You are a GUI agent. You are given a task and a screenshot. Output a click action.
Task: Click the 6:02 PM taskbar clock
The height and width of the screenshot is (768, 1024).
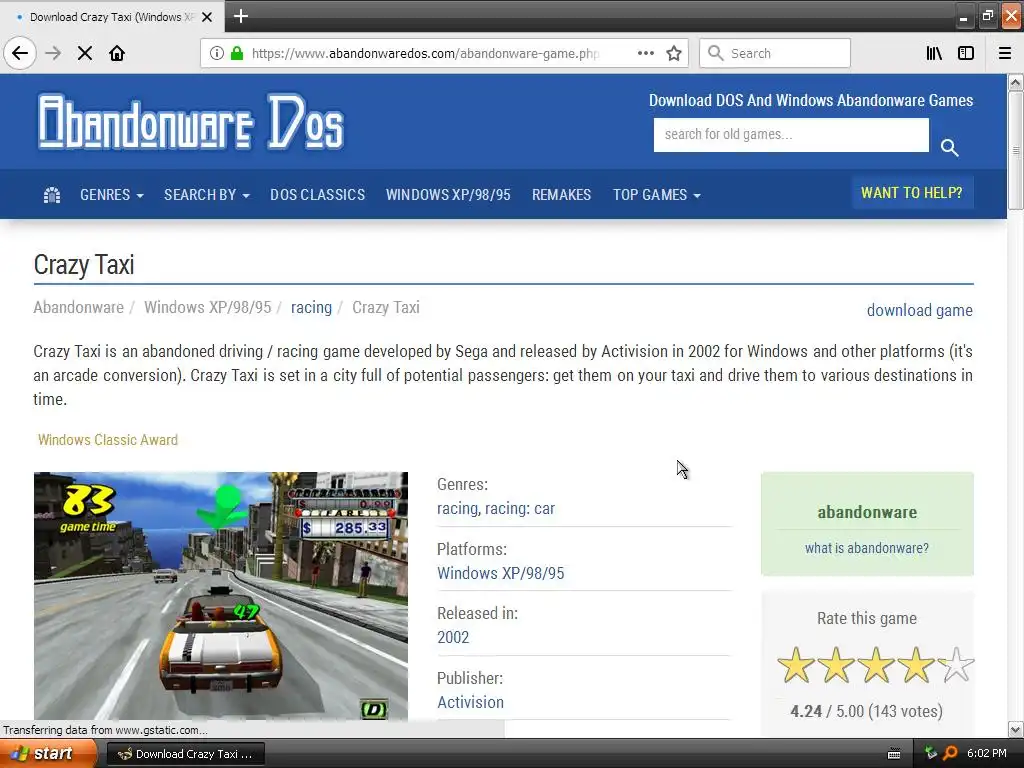click(986, 753)
